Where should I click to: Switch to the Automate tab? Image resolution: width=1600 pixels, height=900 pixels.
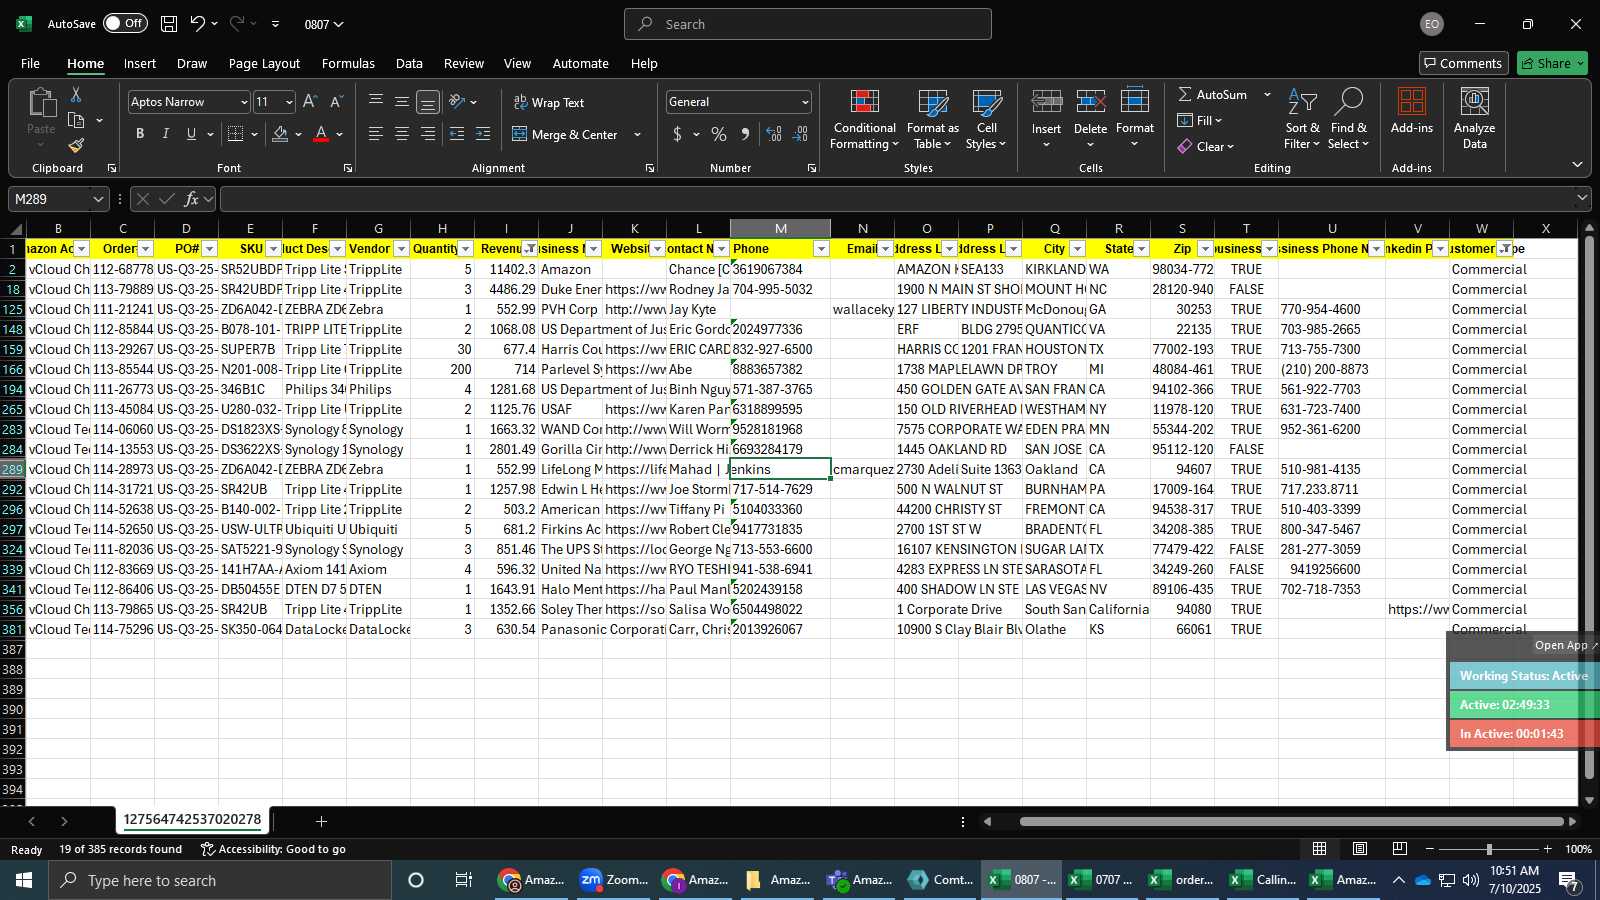coord(580,63)
